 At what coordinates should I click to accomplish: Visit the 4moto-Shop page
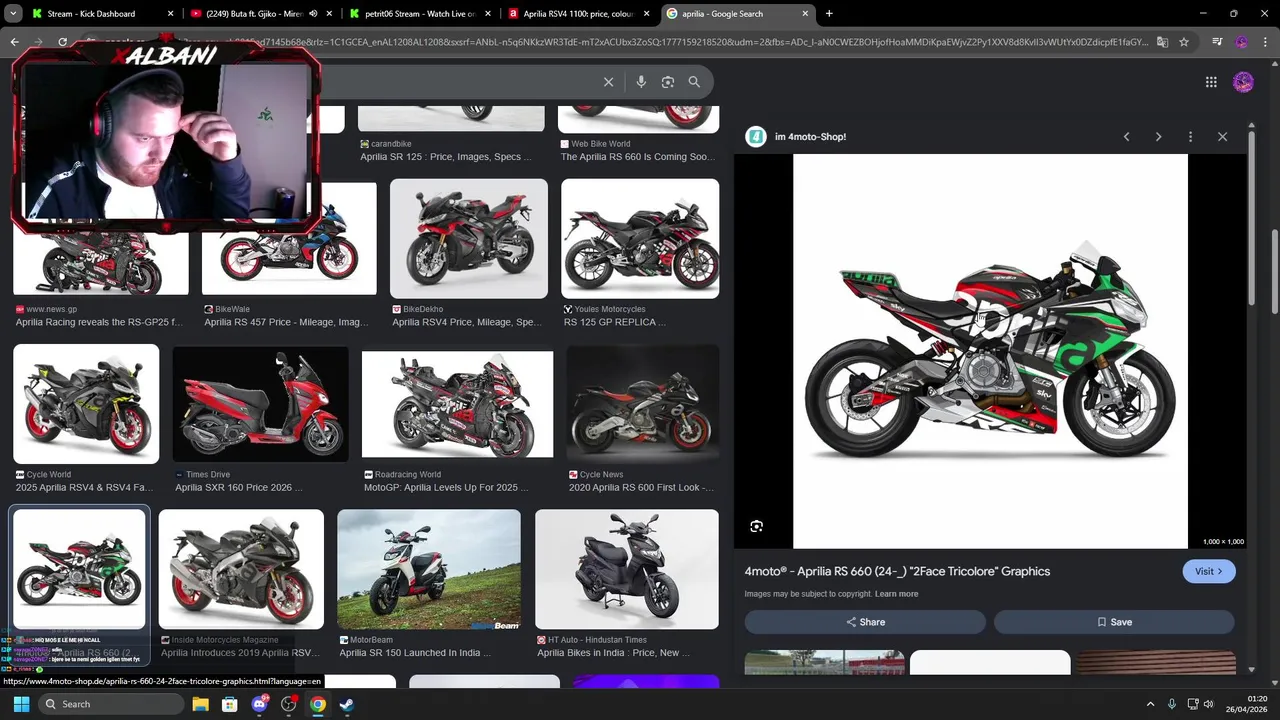(x=1209, y=571)
